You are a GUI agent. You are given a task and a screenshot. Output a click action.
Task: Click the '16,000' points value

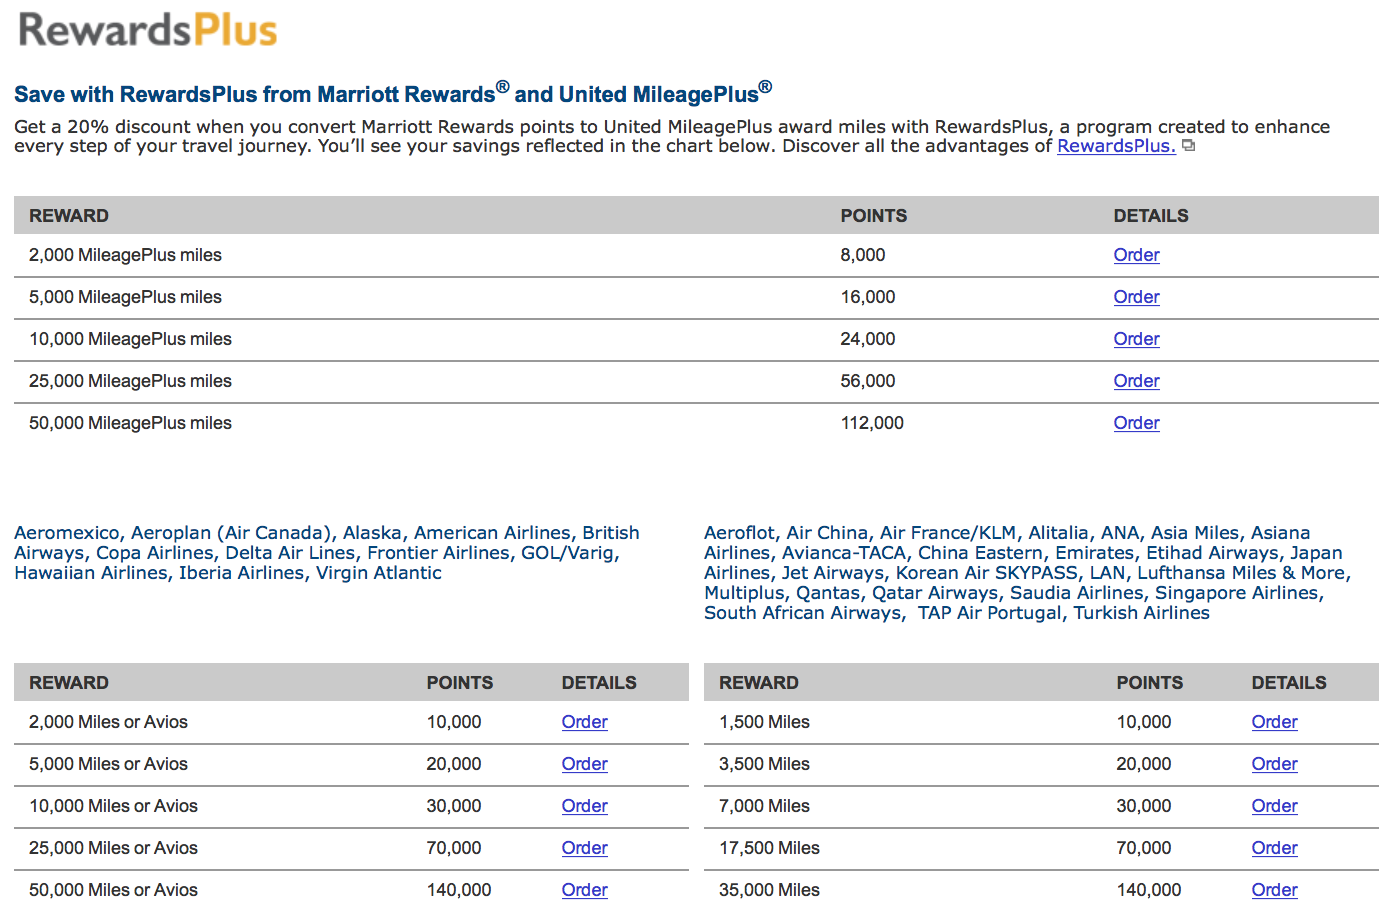click(868, 297)
